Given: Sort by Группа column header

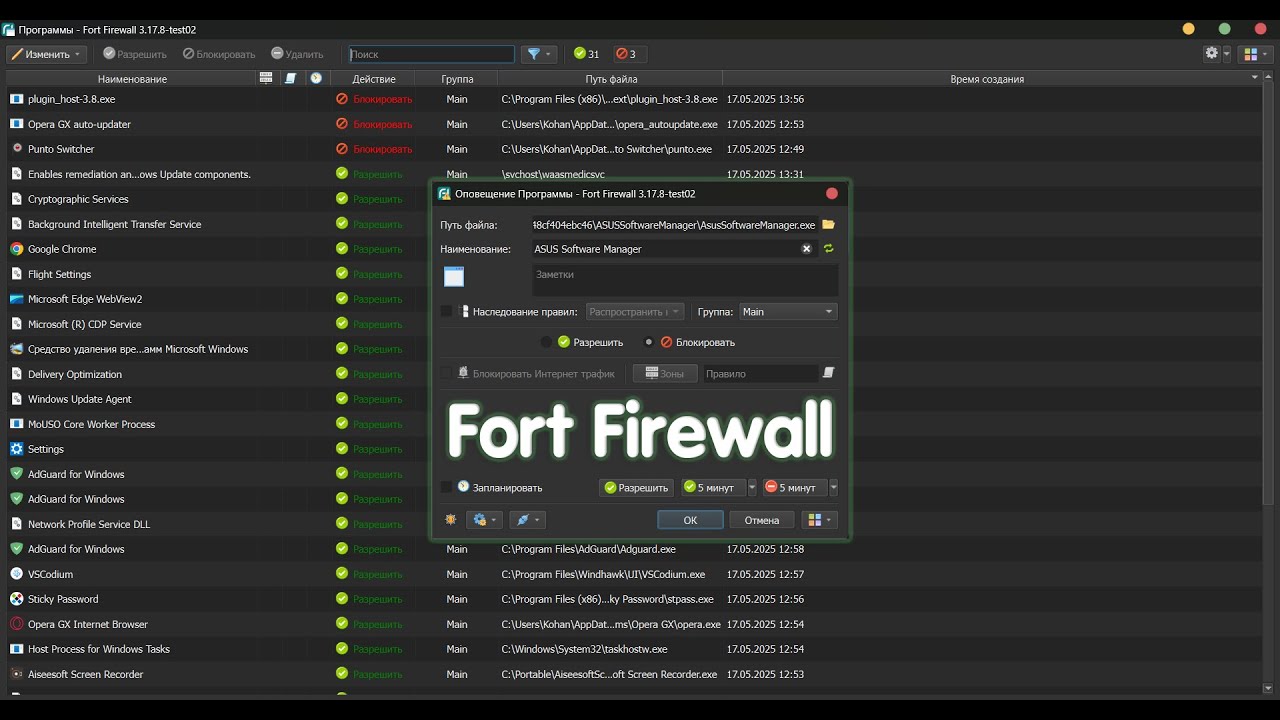Looking at the screenshot, I should (457, 78).
